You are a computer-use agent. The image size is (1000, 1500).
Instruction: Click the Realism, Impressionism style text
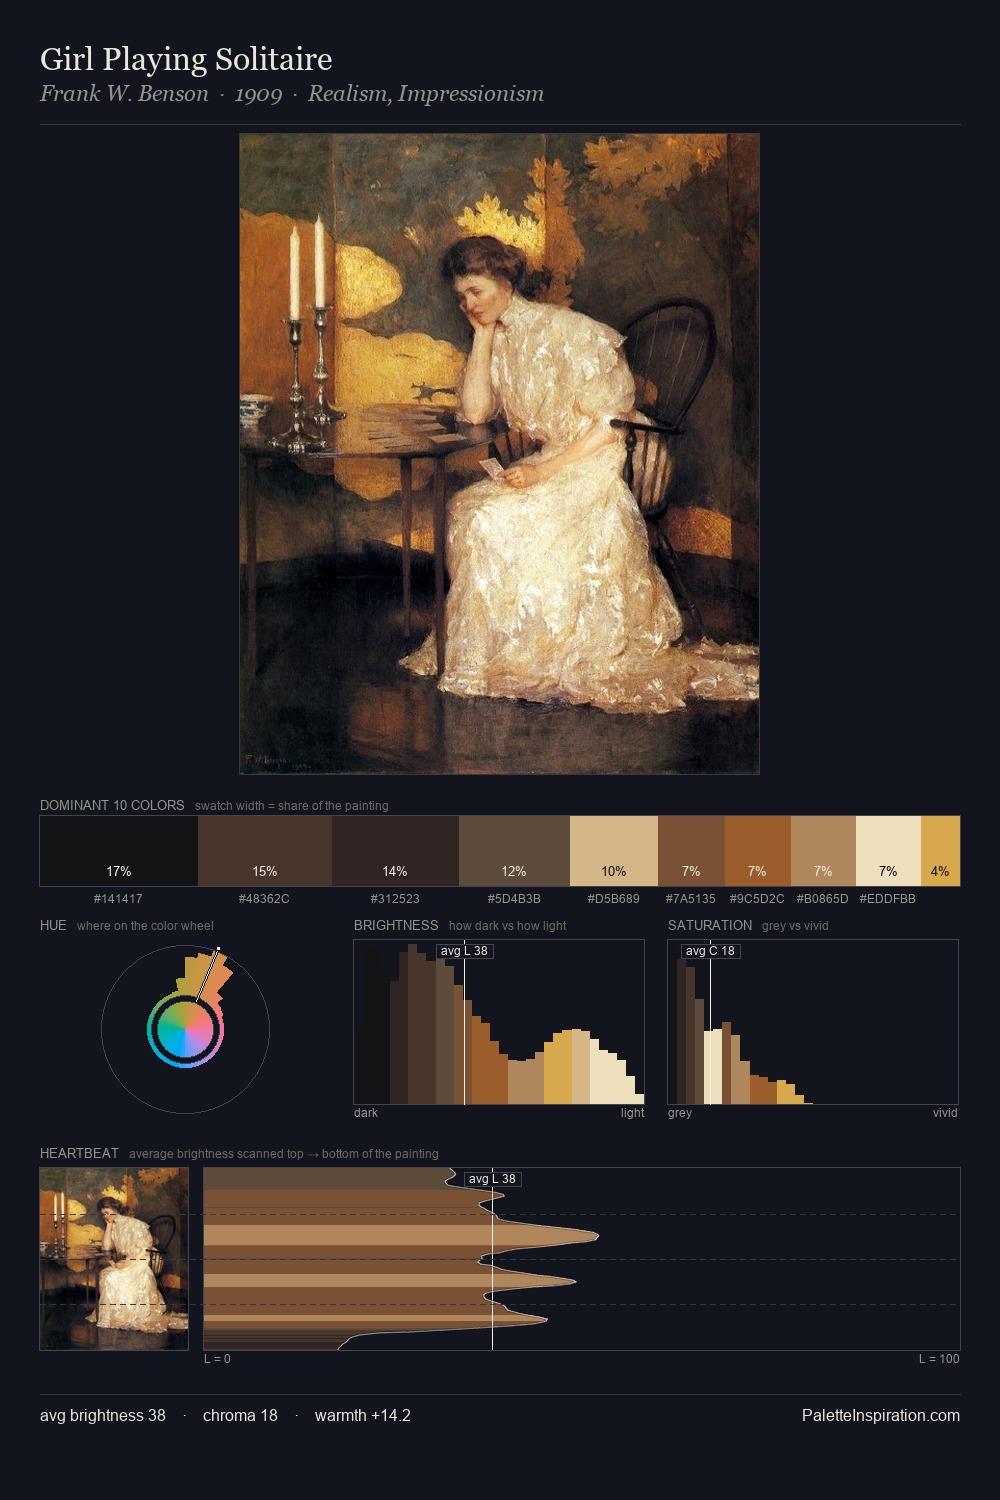(426, 94)
